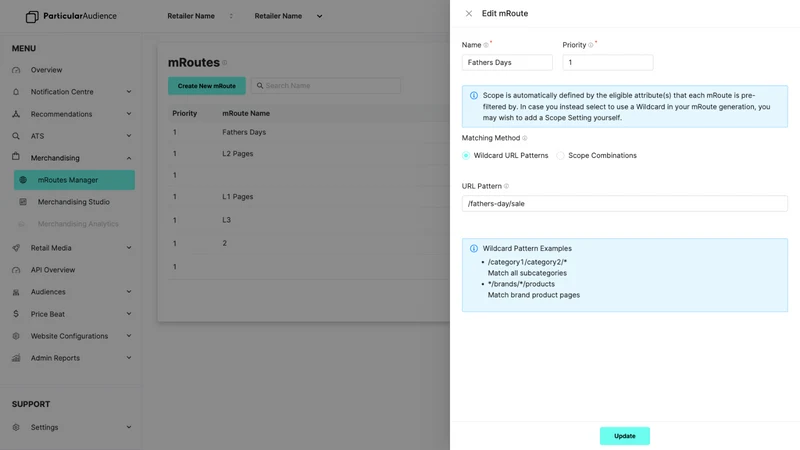Image resolution: width=800 pixels, height=450 pixels.
Task: Click the Audiences people icon
Action: point(16,292)
